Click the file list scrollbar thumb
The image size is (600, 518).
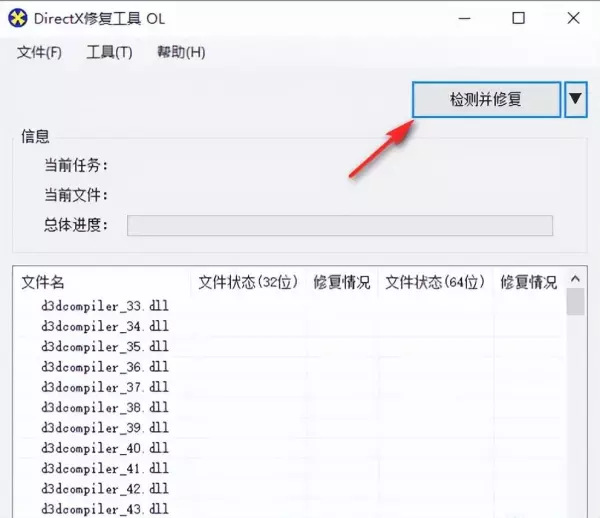coord(575,301)
